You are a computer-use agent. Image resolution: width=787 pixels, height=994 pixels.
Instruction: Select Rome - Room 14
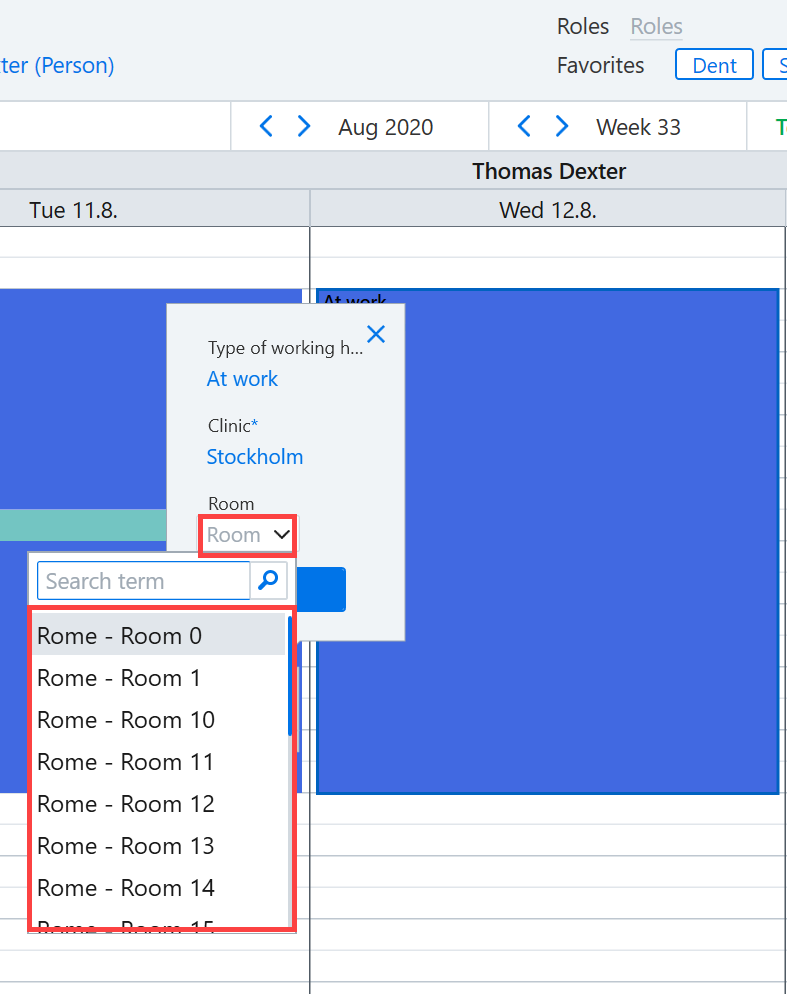pyautogui.click(x=159, y=888)
